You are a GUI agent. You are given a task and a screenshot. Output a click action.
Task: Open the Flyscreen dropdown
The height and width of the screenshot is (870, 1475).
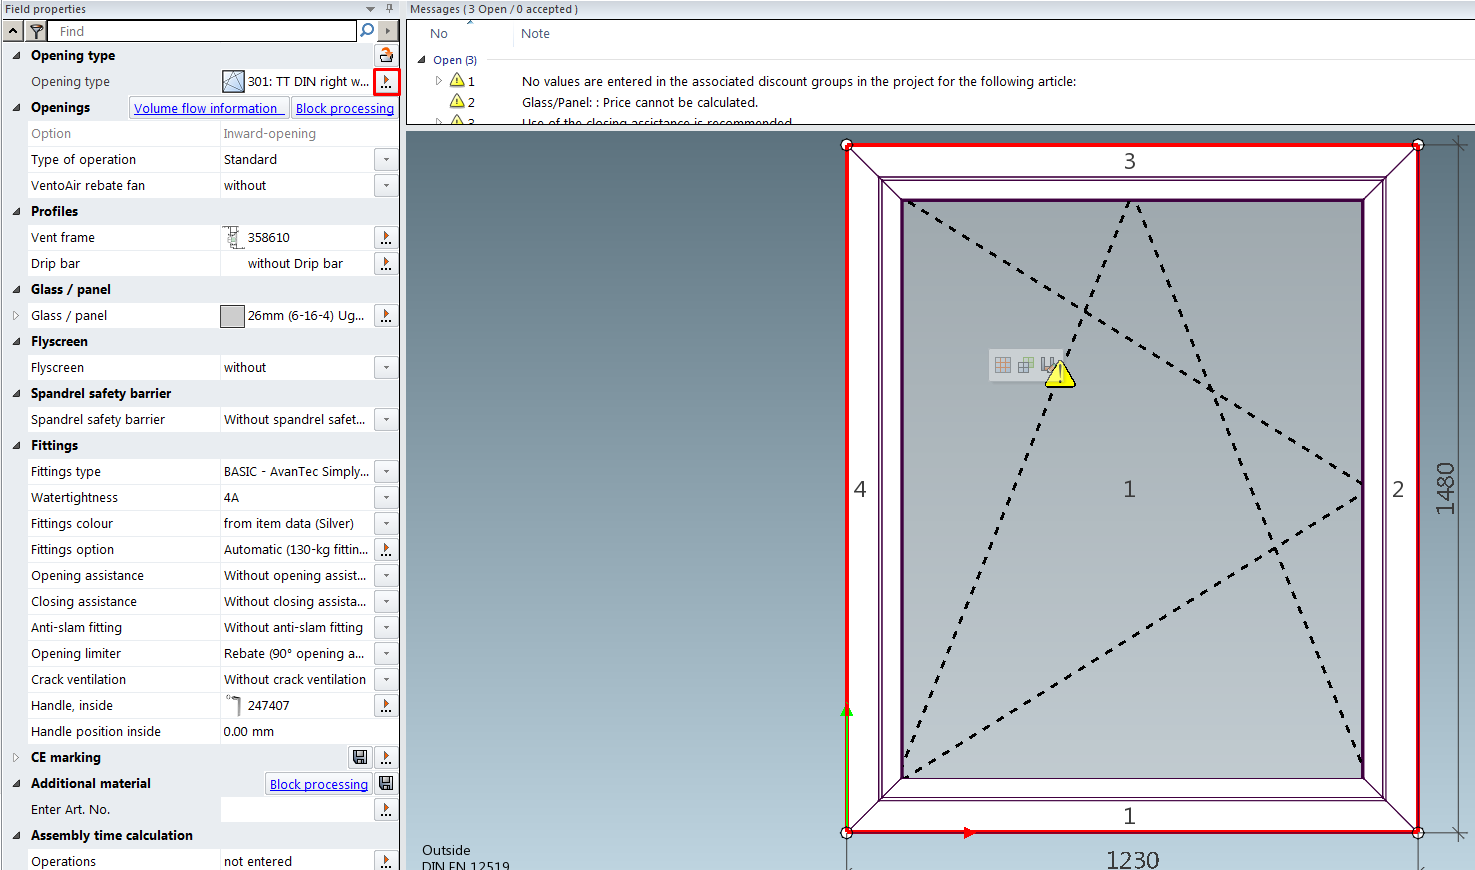tap(386, 368)
